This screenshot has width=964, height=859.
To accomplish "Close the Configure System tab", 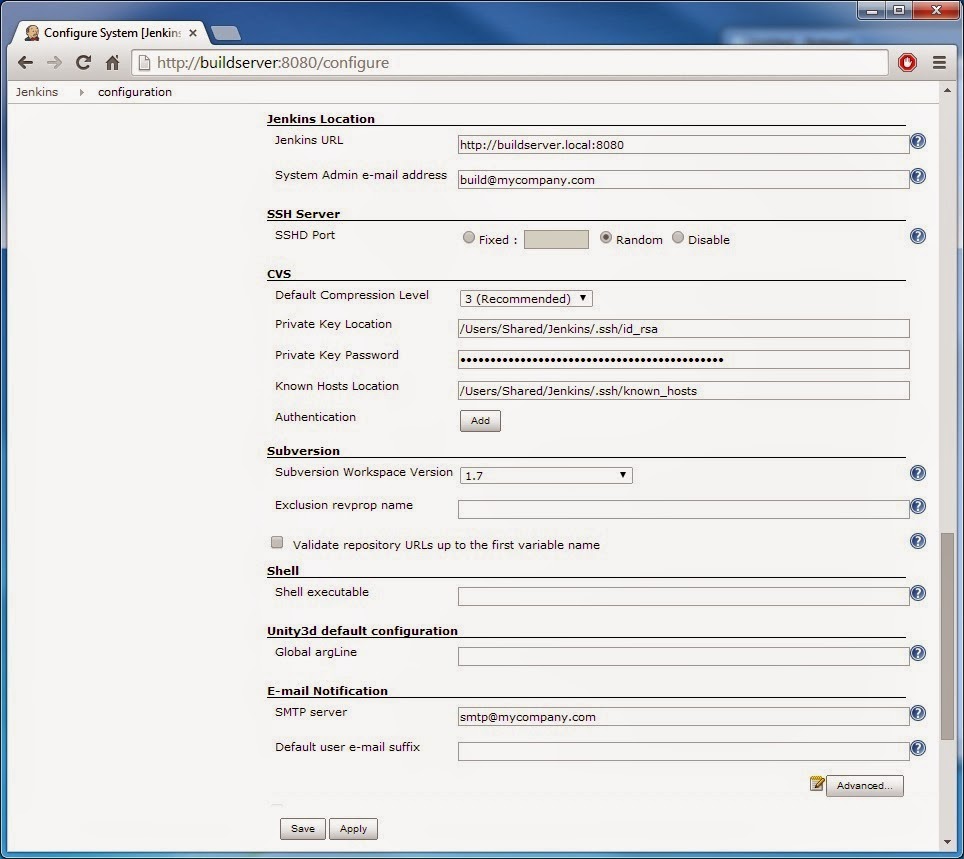I will click(x=193, y=33).
